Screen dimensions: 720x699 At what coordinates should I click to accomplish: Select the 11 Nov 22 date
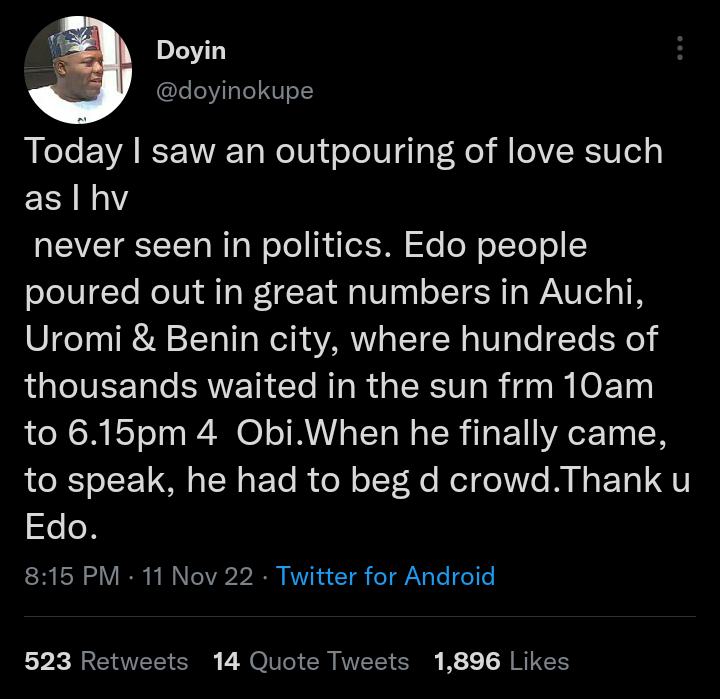pyautogui.click(x=197, y=576)
